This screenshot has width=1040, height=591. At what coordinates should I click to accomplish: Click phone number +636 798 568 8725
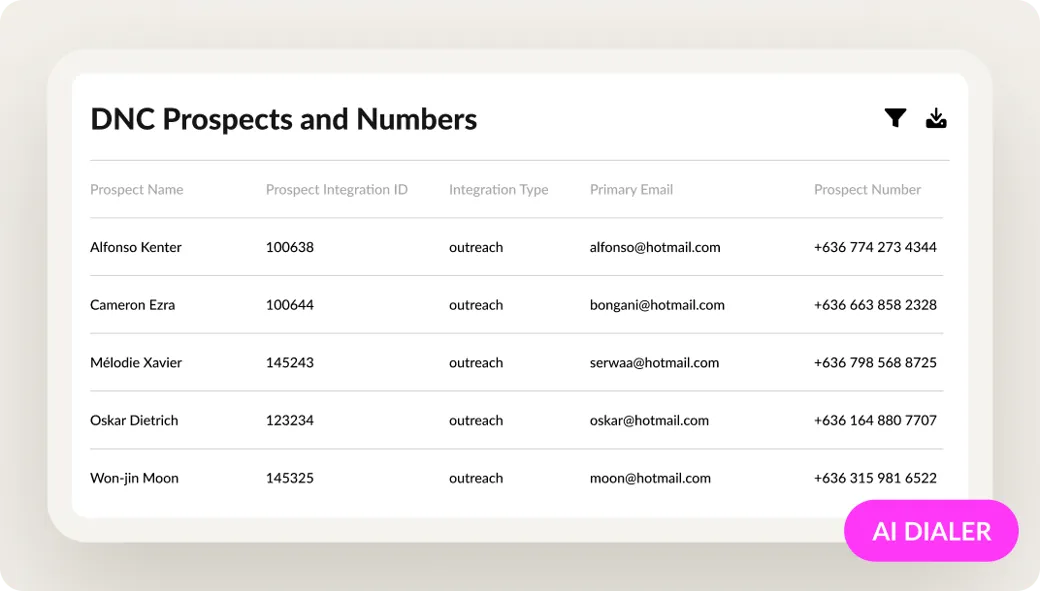875,362
